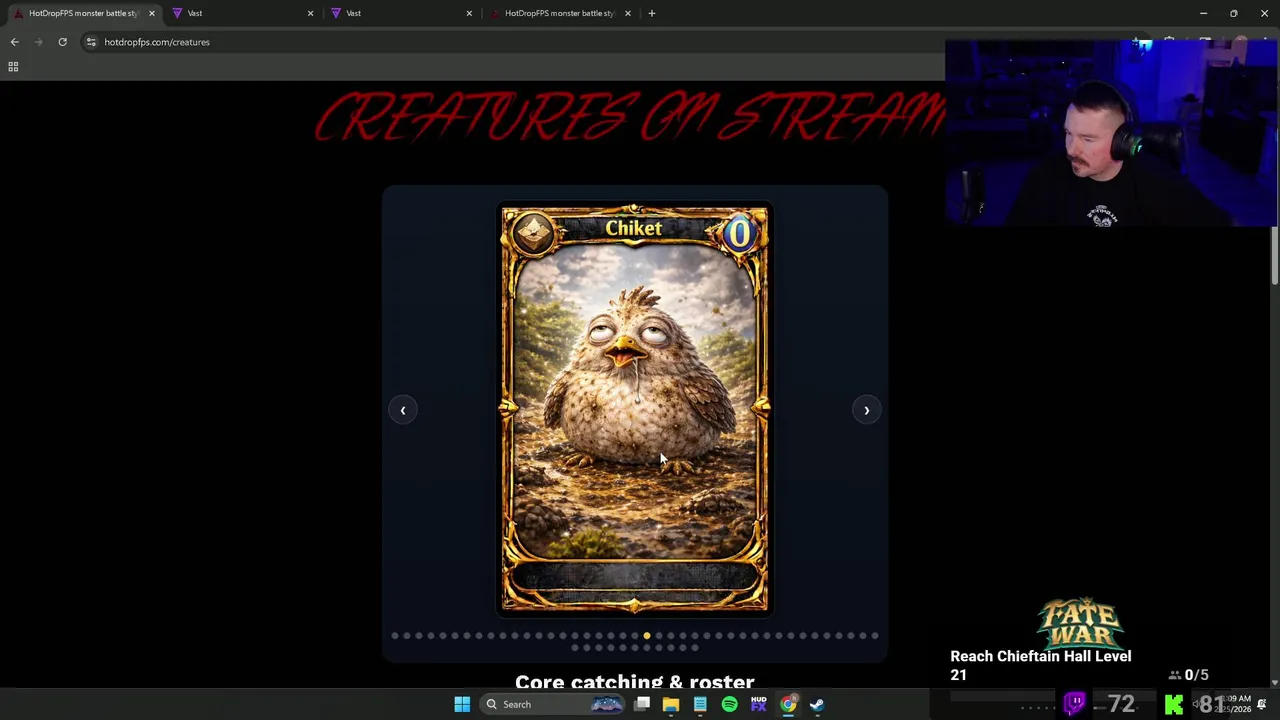The image size is (1280, 720).
Task: Click the Chiket card element emblem
Action: click(532, 233)
